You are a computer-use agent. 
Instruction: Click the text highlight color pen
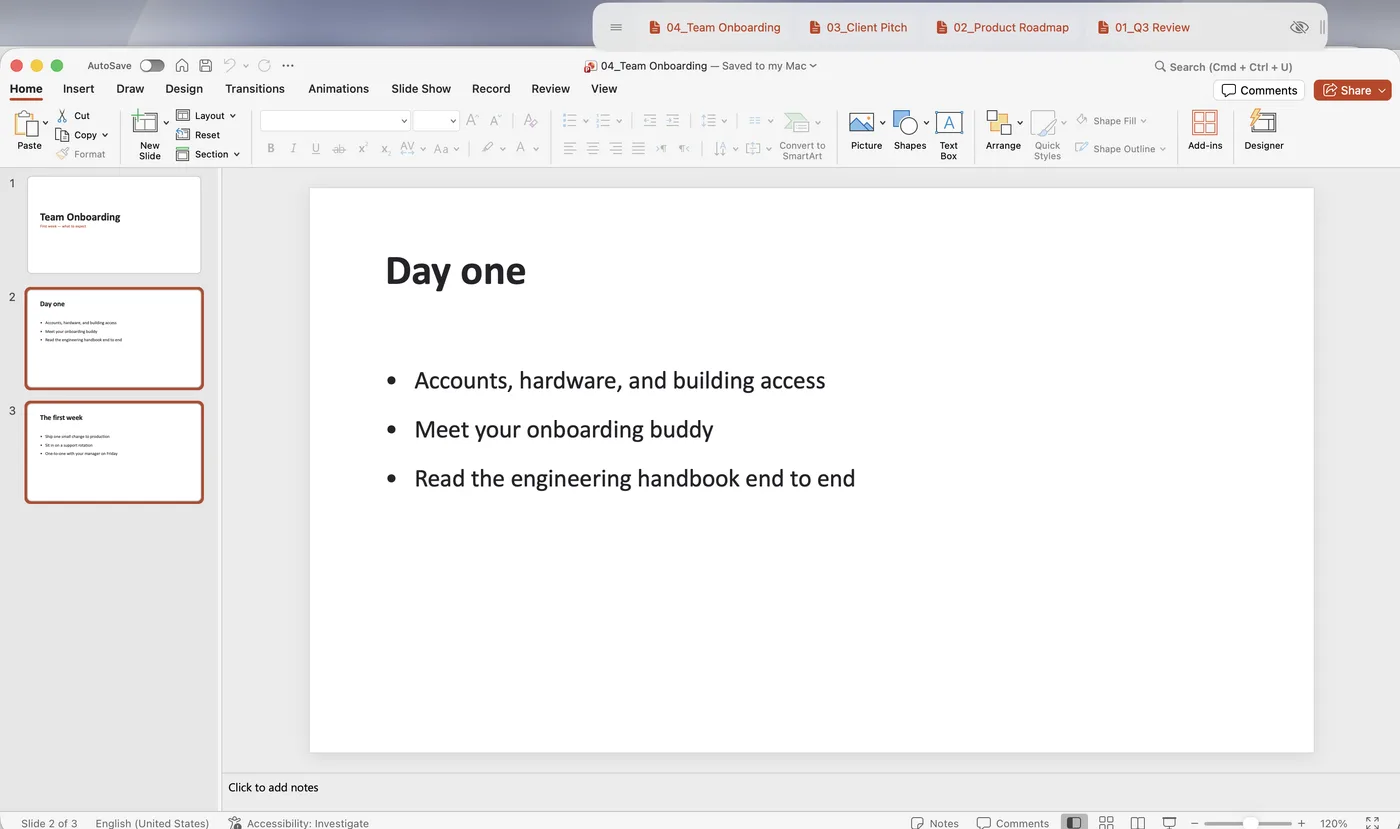[487, 148]
